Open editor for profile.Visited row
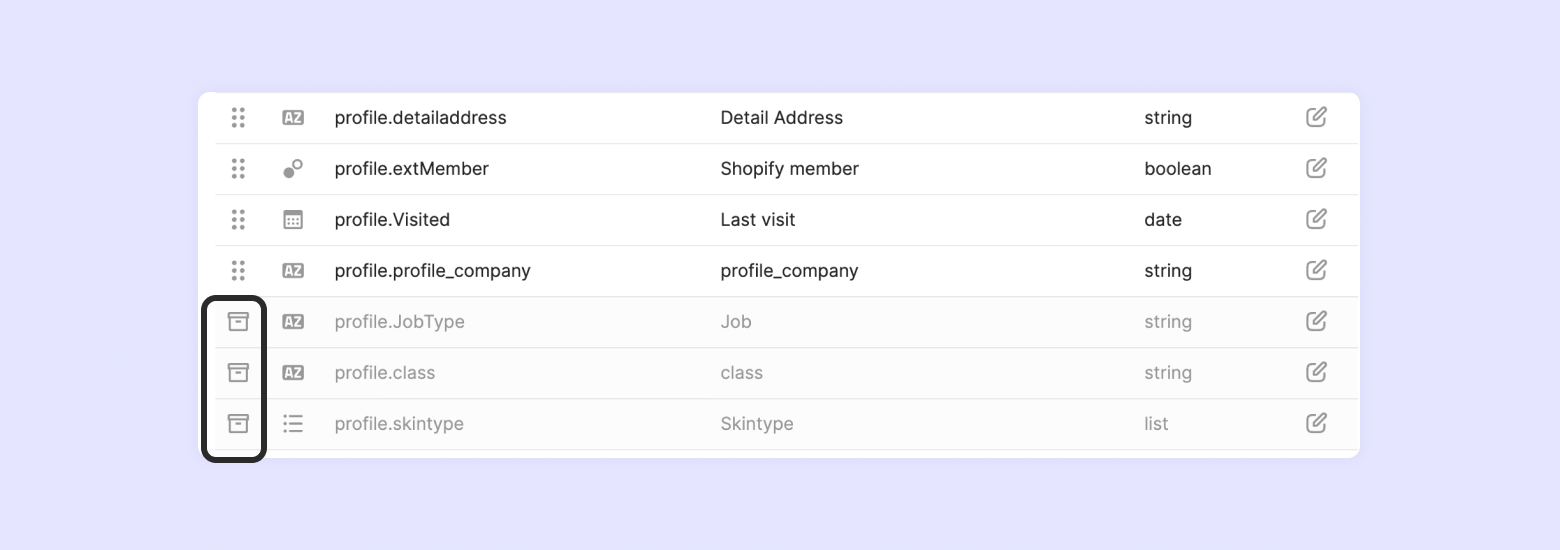The width and height of the screenshot is (1560, 550). tap(1316, 219)
